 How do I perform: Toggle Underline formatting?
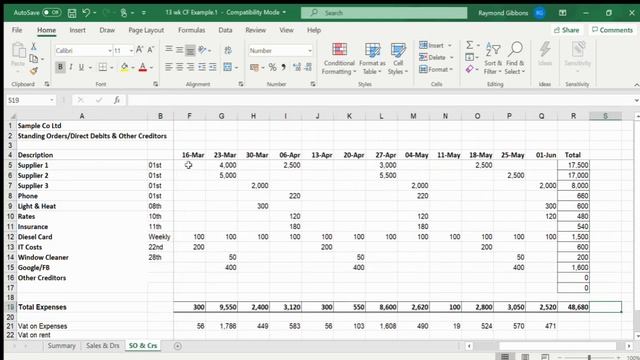click(81, 67)
